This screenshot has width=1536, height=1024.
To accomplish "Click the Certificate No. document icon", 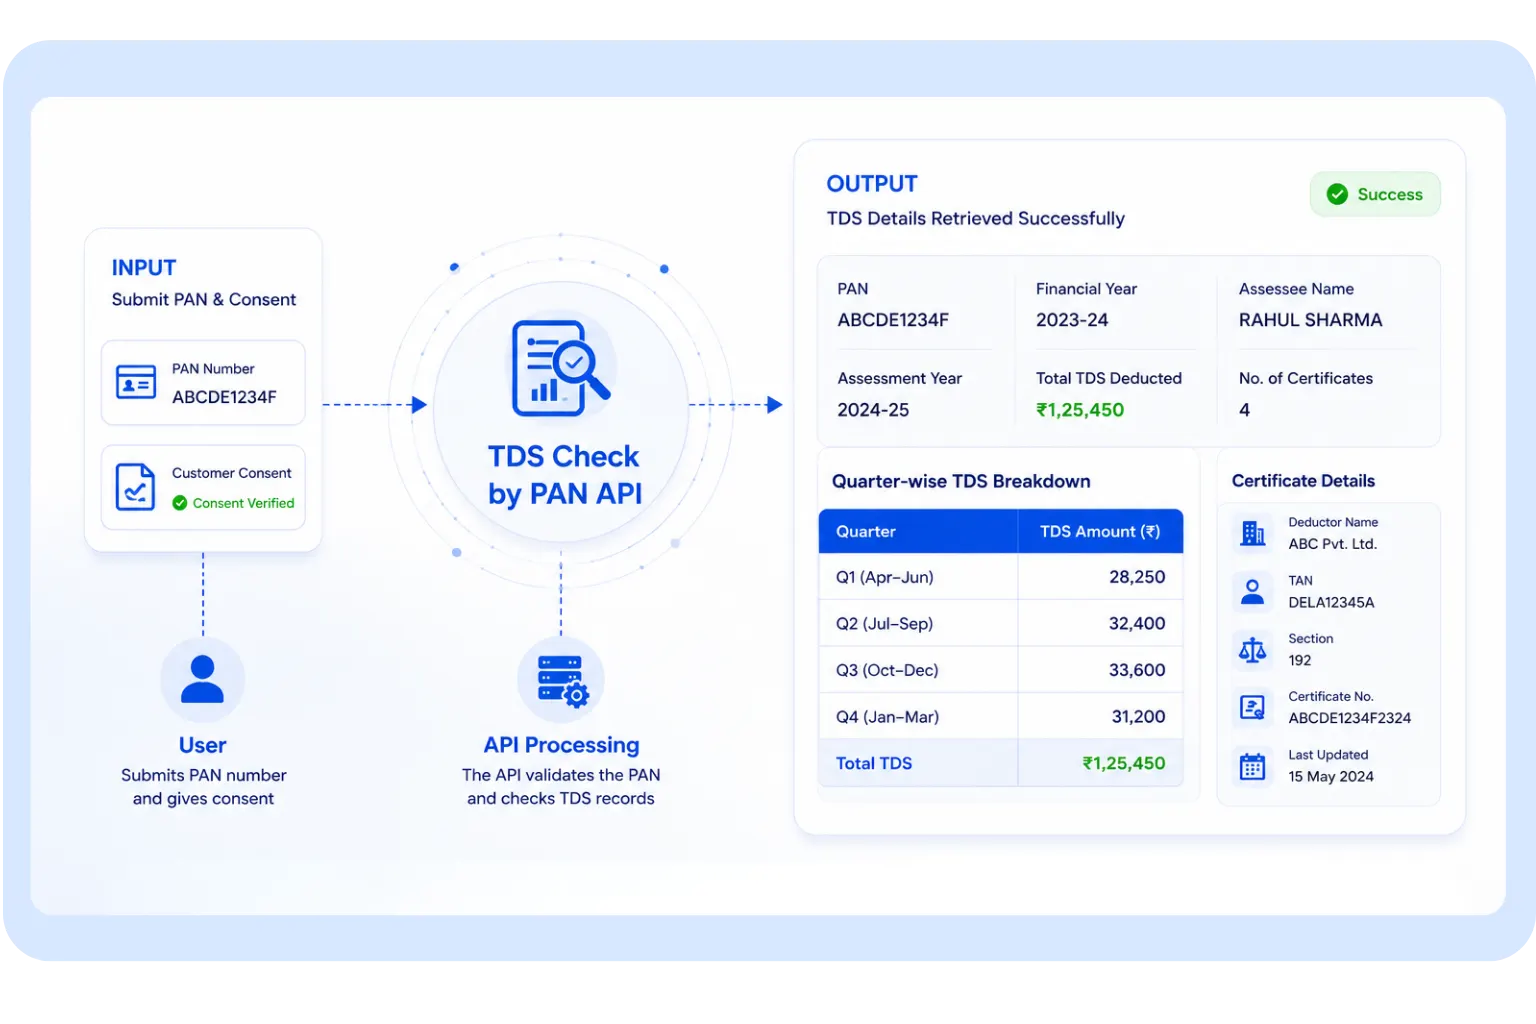I will click(1252, 707).
